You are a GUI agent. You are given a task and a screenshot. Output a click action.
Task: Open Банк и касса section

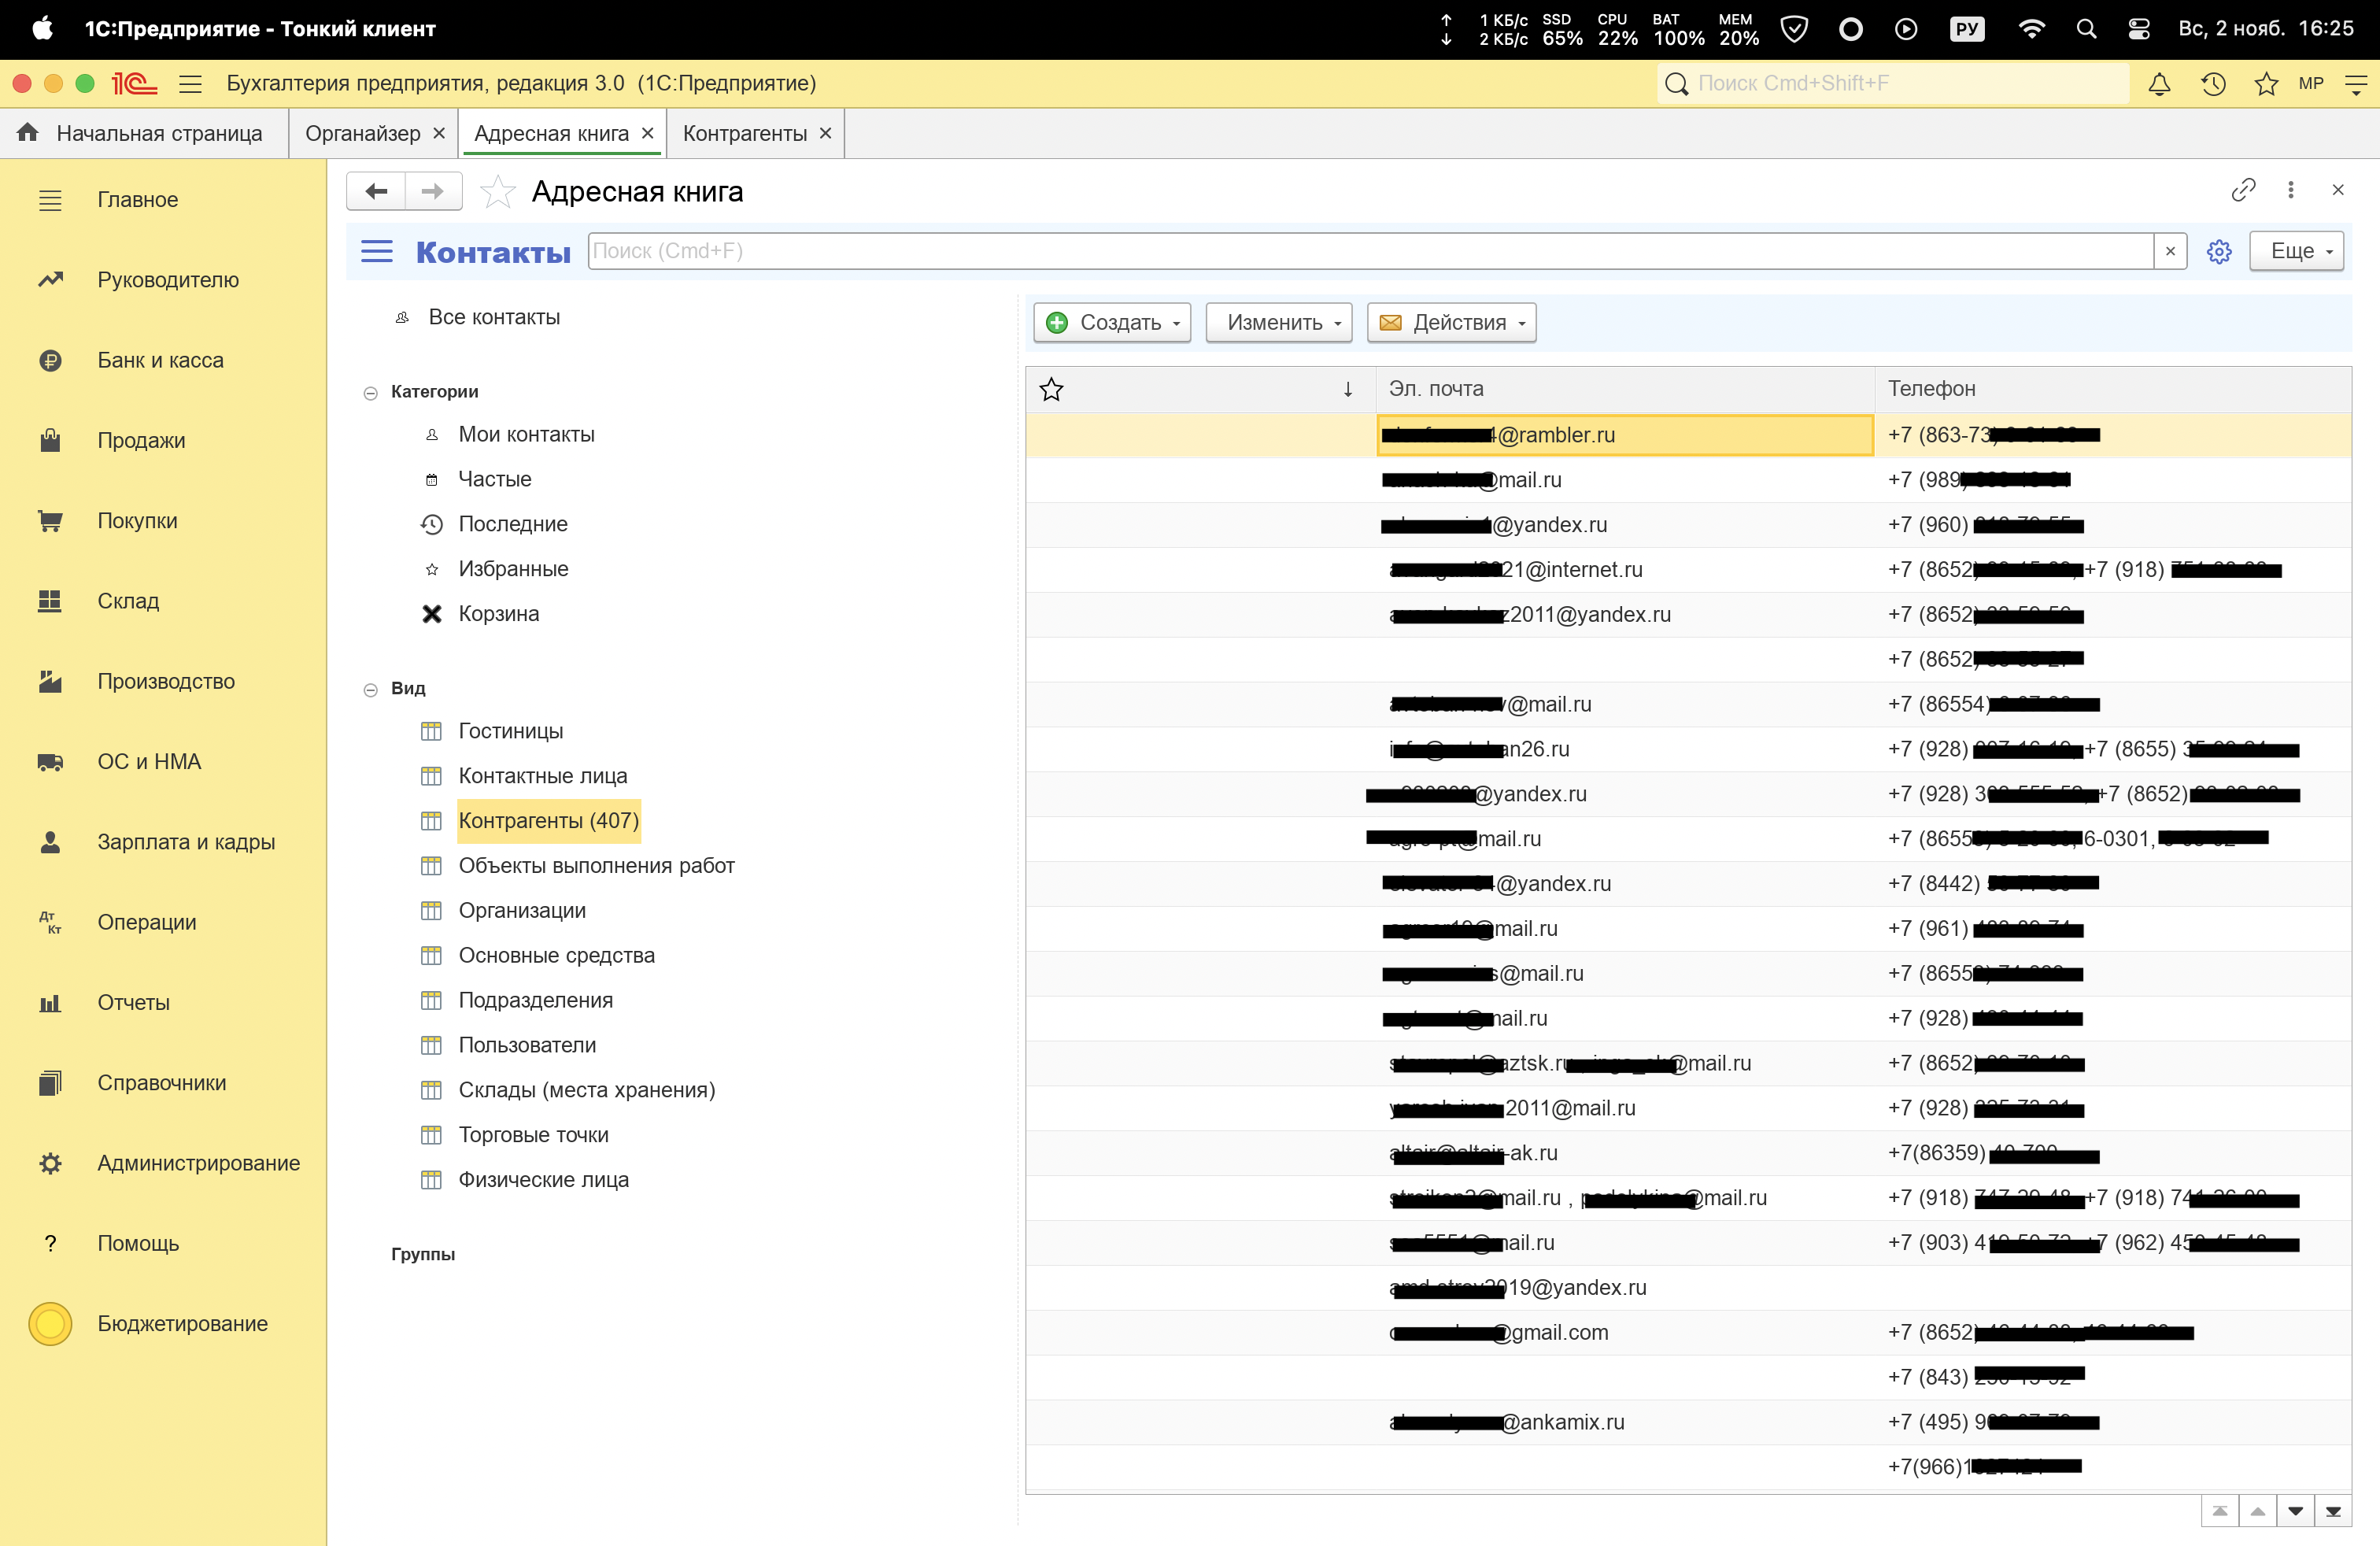coord(160,360)
